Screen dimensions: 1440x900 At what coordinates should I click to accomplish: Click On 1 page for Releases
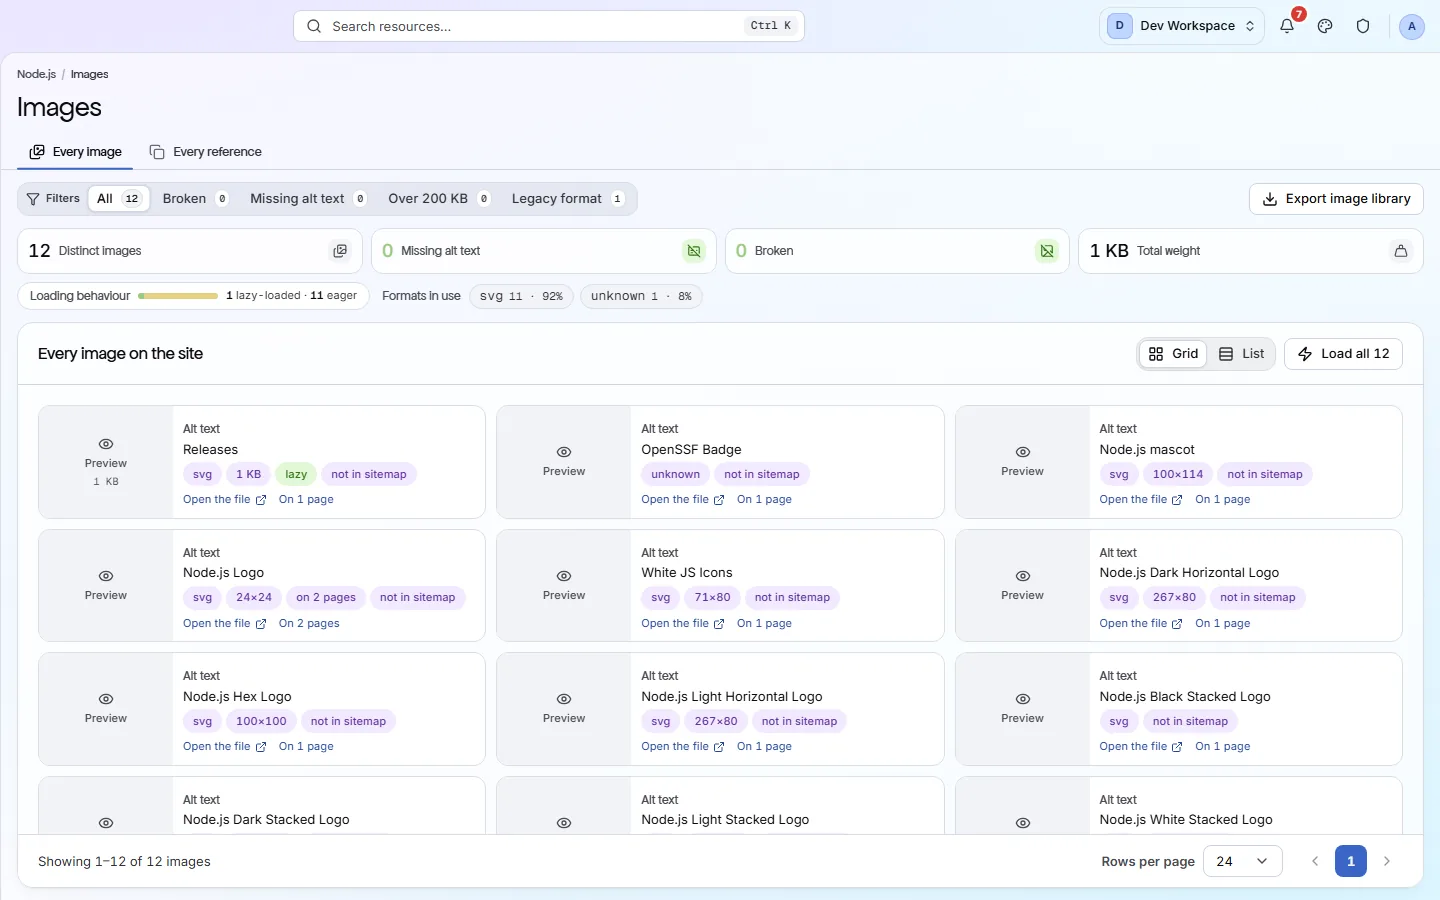[306, 500]
